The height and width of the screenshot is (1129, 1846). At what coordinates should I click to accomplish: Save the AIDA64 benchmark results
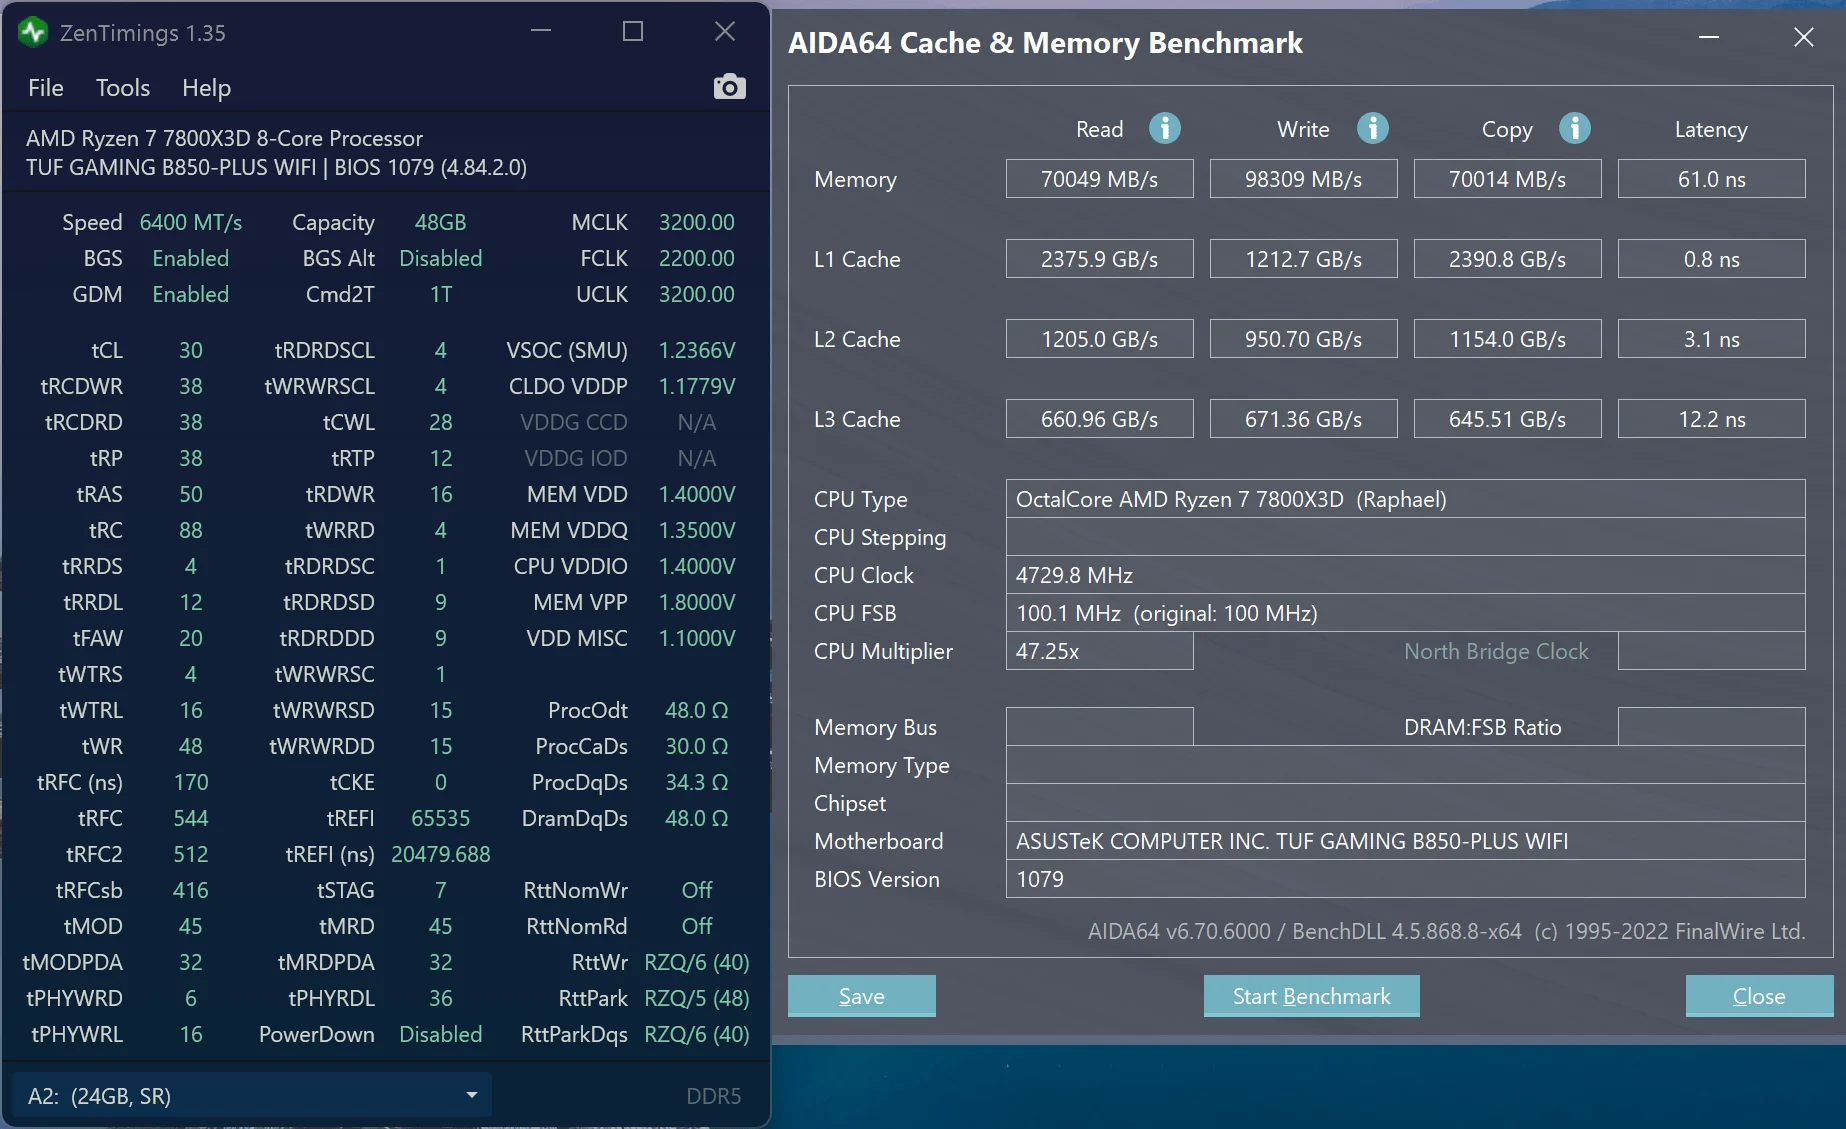(x=862, y=996)
